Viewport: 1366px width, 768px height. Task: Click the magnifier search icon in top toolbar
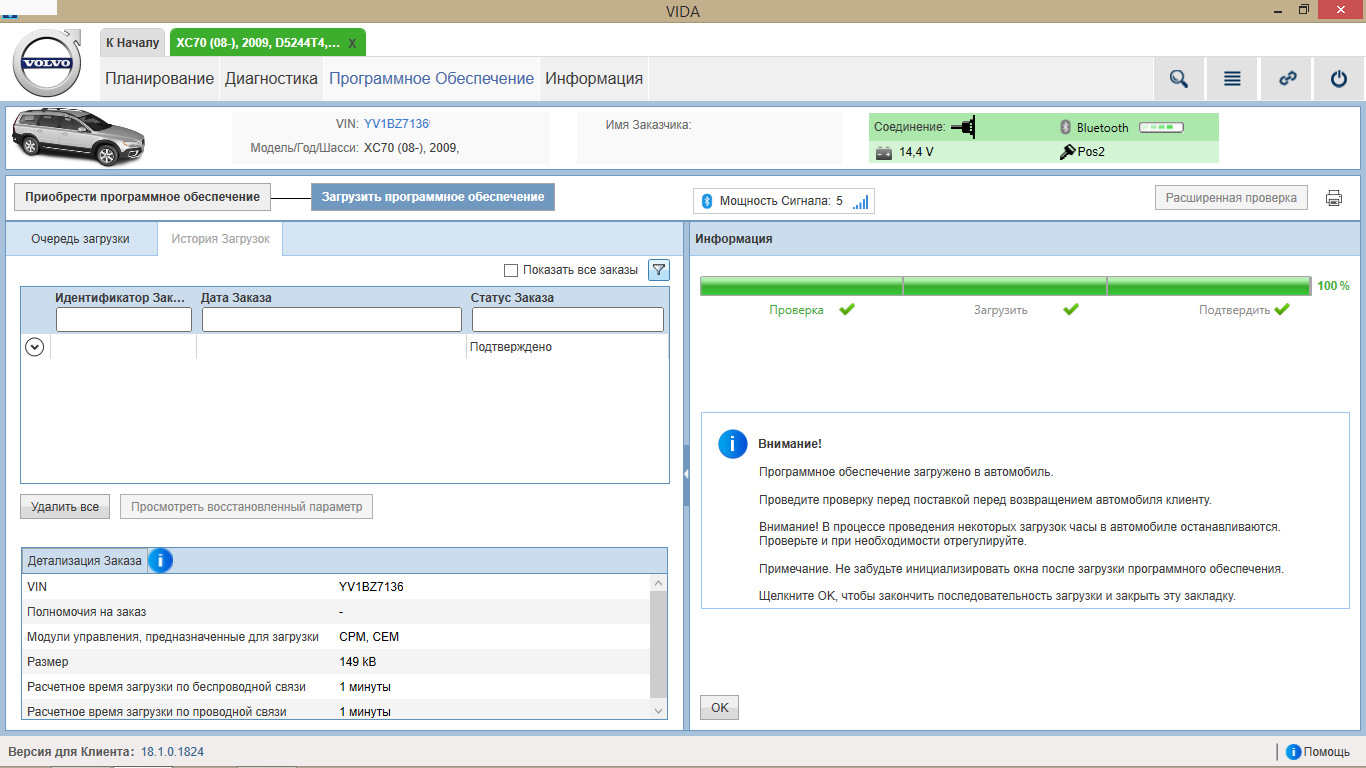click(x=1179, y=79)
